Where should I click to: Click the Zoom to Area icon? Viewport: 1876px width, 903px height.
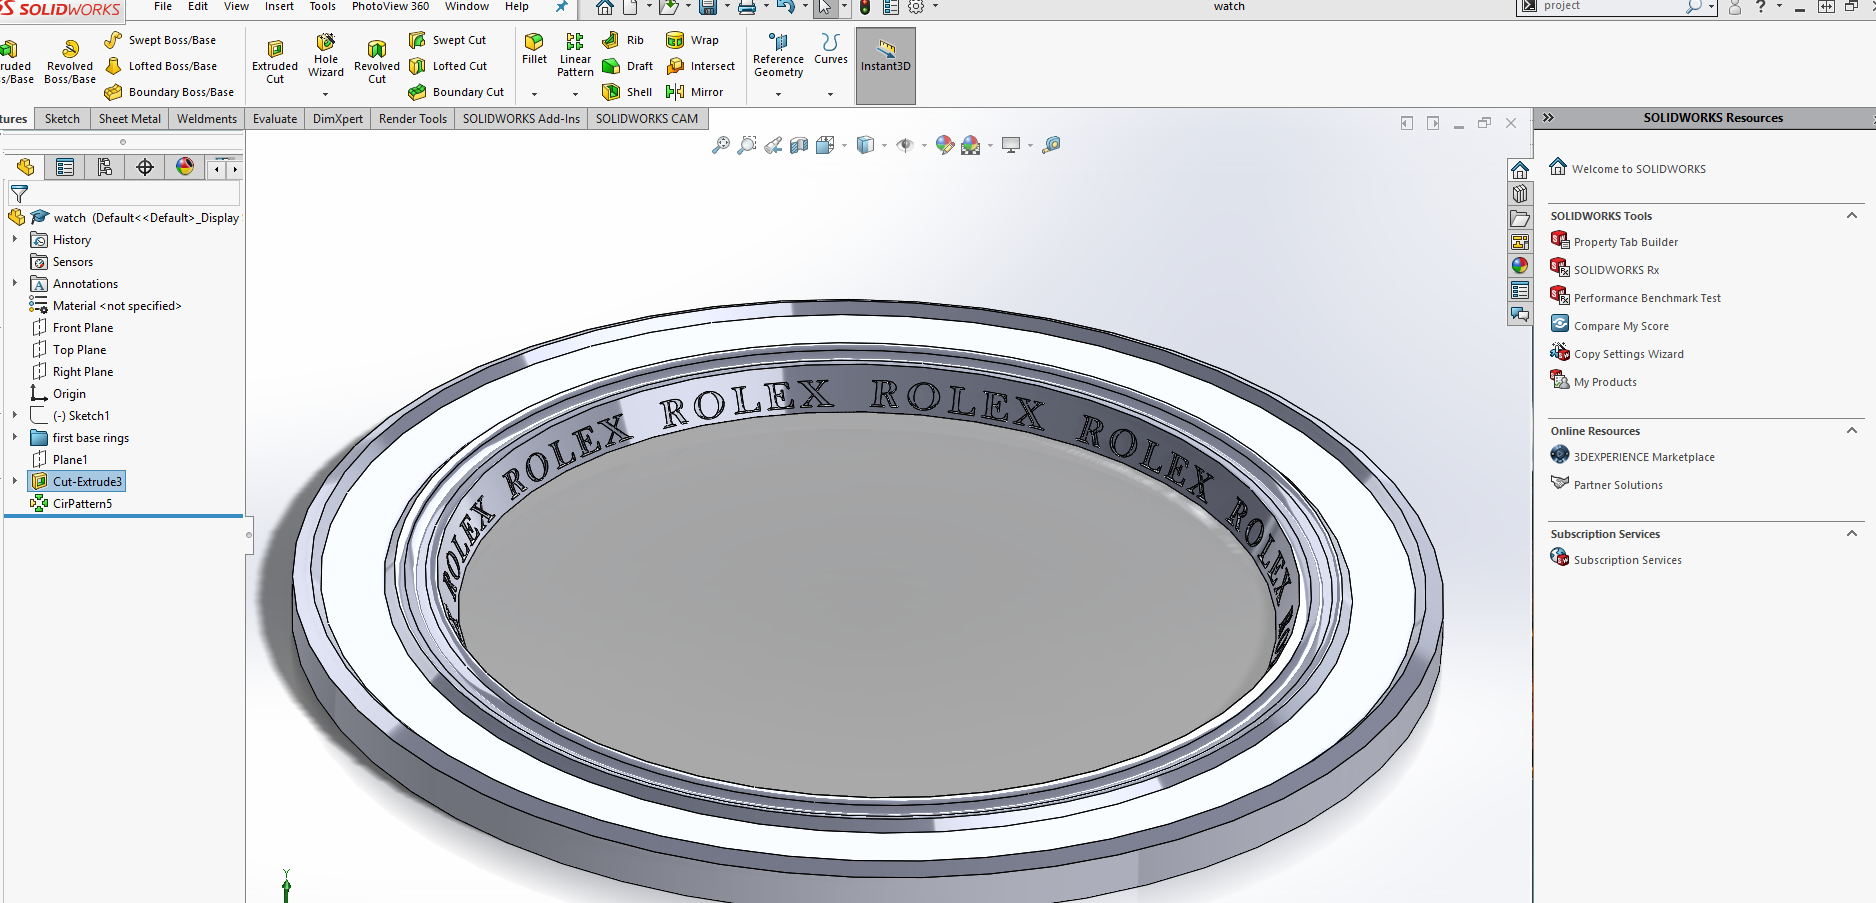click(x=746, y=146)
